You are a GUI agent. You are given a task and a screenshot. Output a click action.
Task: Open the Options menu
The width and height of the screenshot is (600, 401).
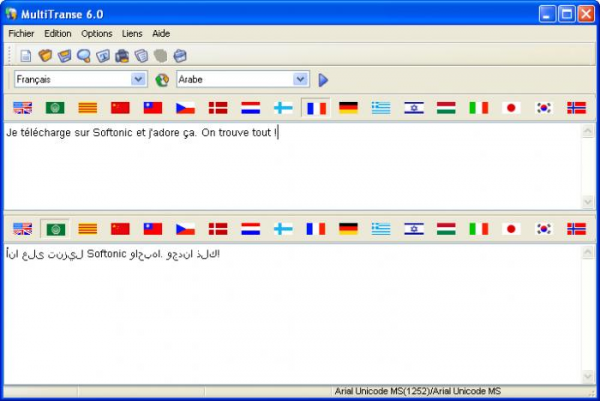coord(97,33)
